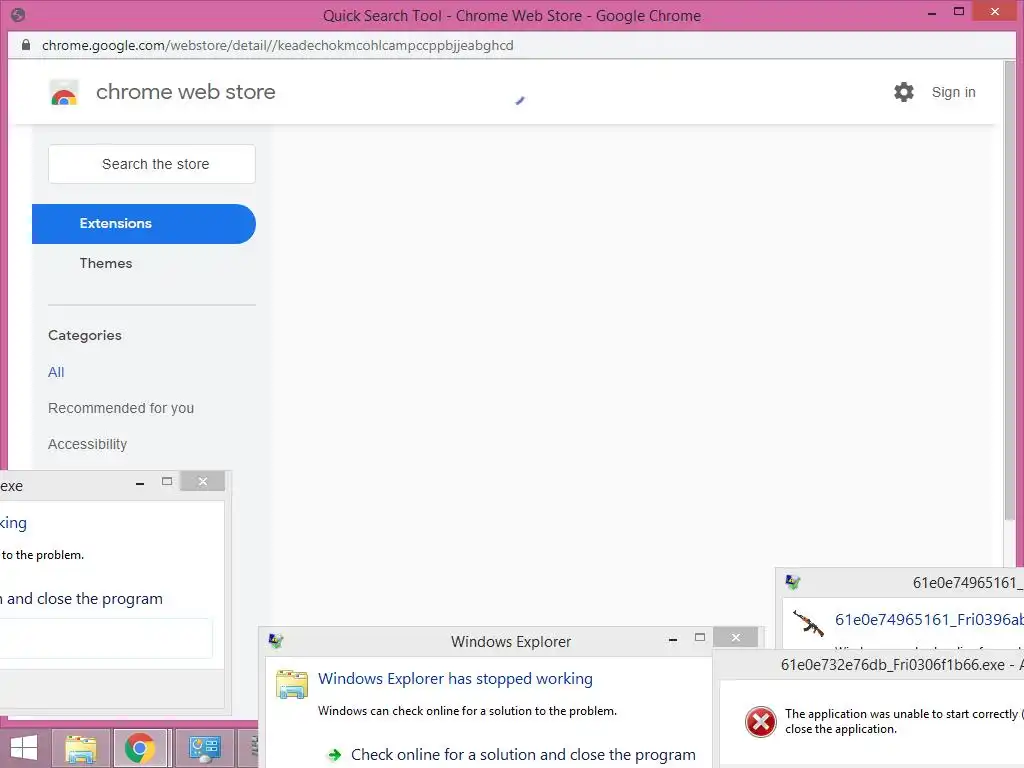
Task: Click 'Windows Explorer has stopped working' heading
Action: tap(455, 679)
